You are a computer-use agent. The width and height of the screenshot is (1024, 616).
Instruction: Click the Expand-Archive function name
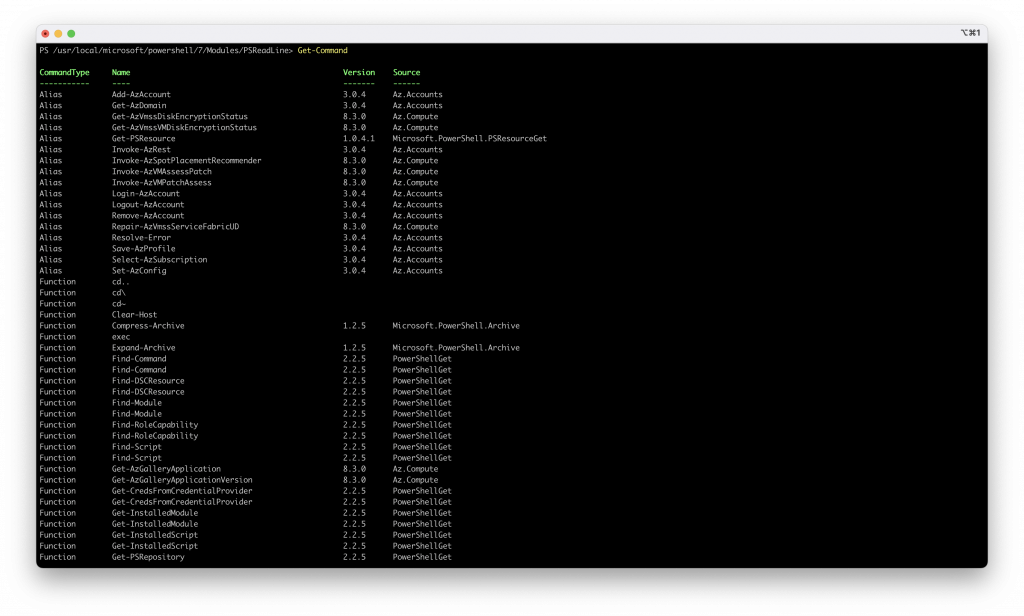(x=144, y=348)
